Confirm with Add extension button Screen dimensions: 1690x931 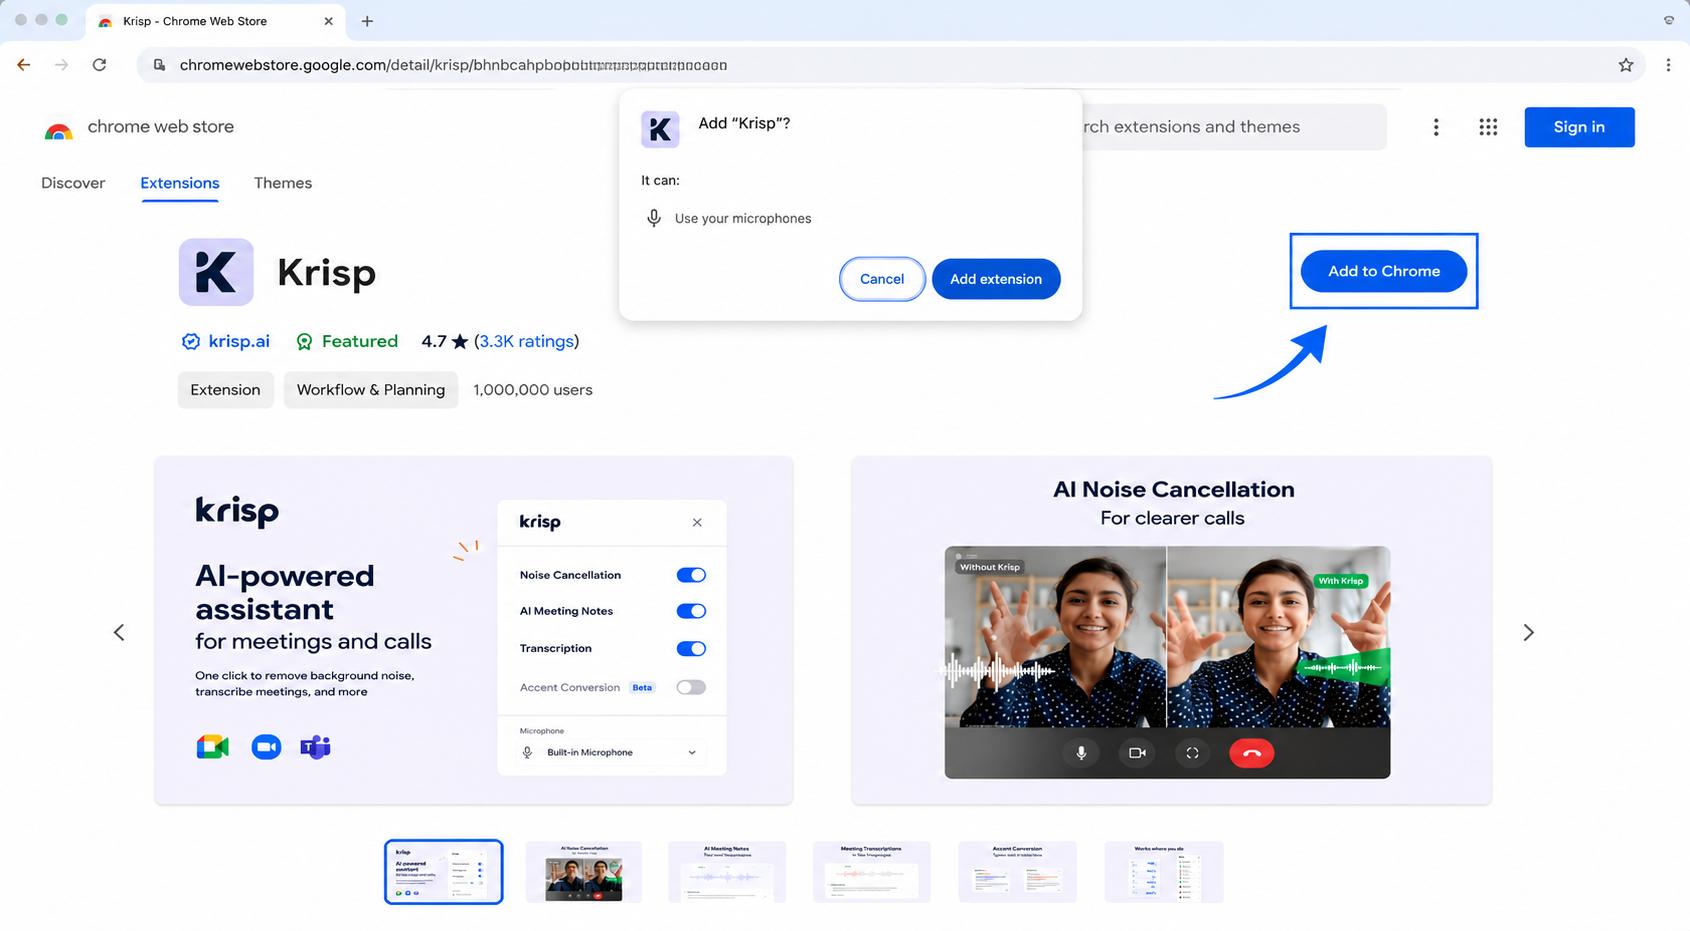(x=996, y=279)
